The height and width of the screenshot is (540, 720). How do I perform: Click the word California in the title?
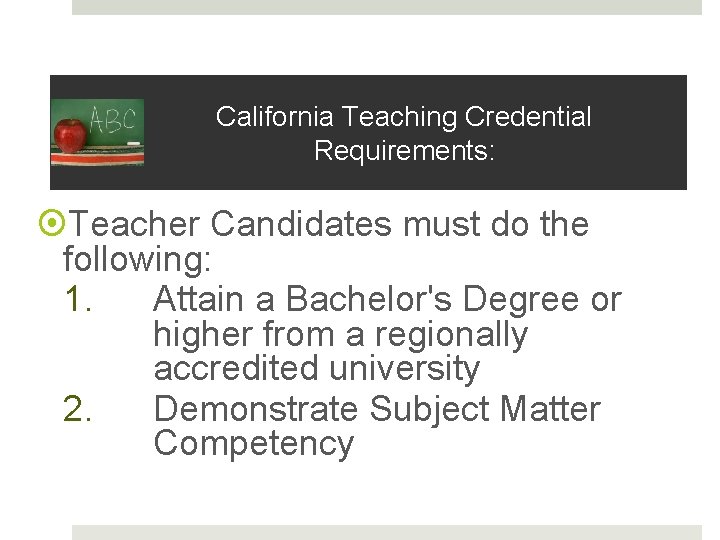(x=275, y=117)
